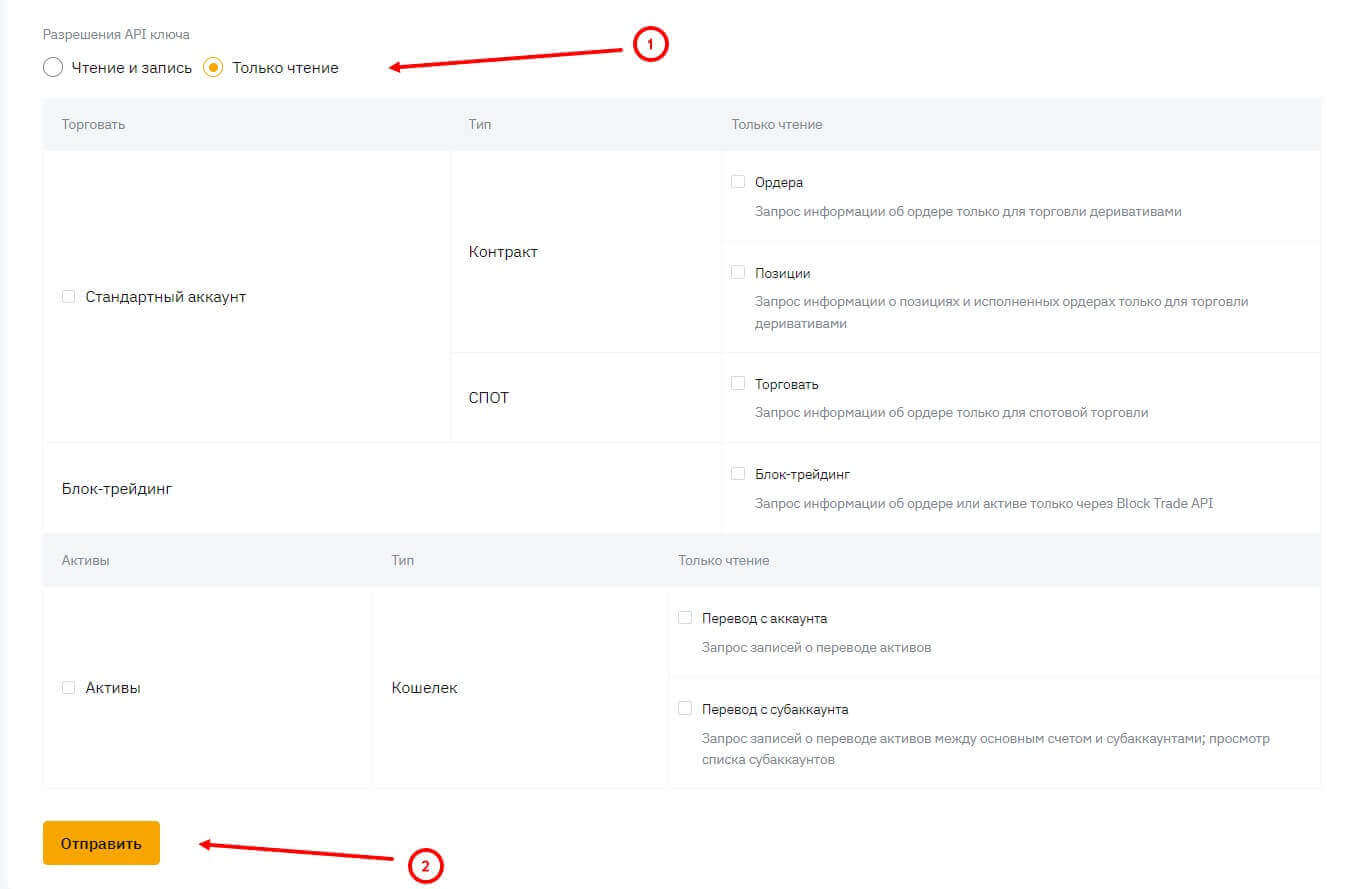The height and width of the screenshot is (889, 1349).
Task: Click the "Торговать" column header
Action: coord(93,125)
